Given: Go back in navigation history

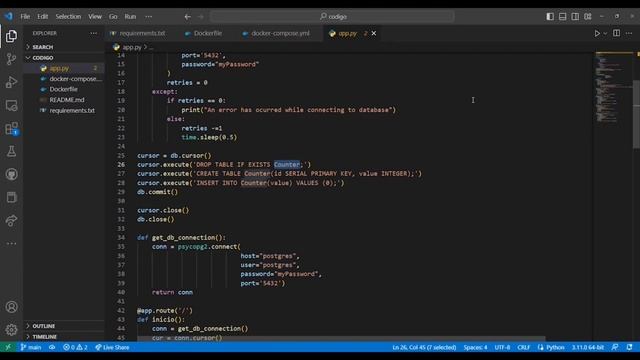Looking at the screenshot, I should pyautogui.click(x=187, y=17).
